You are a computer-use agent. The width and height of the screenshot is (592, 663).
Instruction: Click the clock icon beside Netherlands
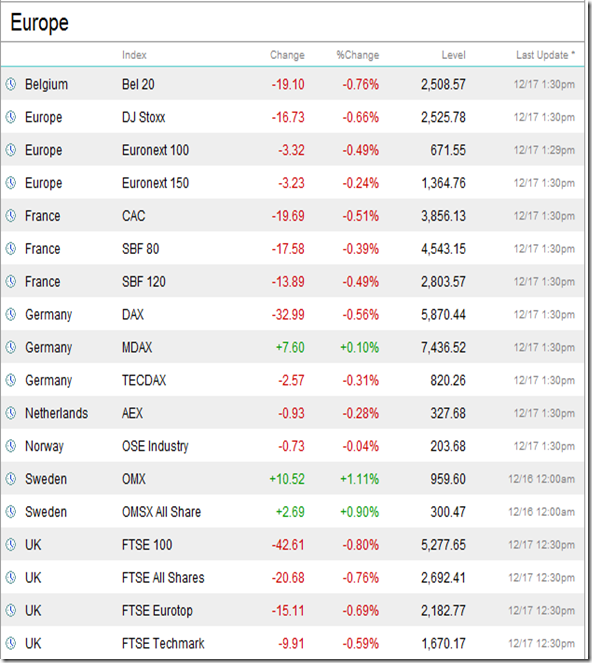coord(11,413)
